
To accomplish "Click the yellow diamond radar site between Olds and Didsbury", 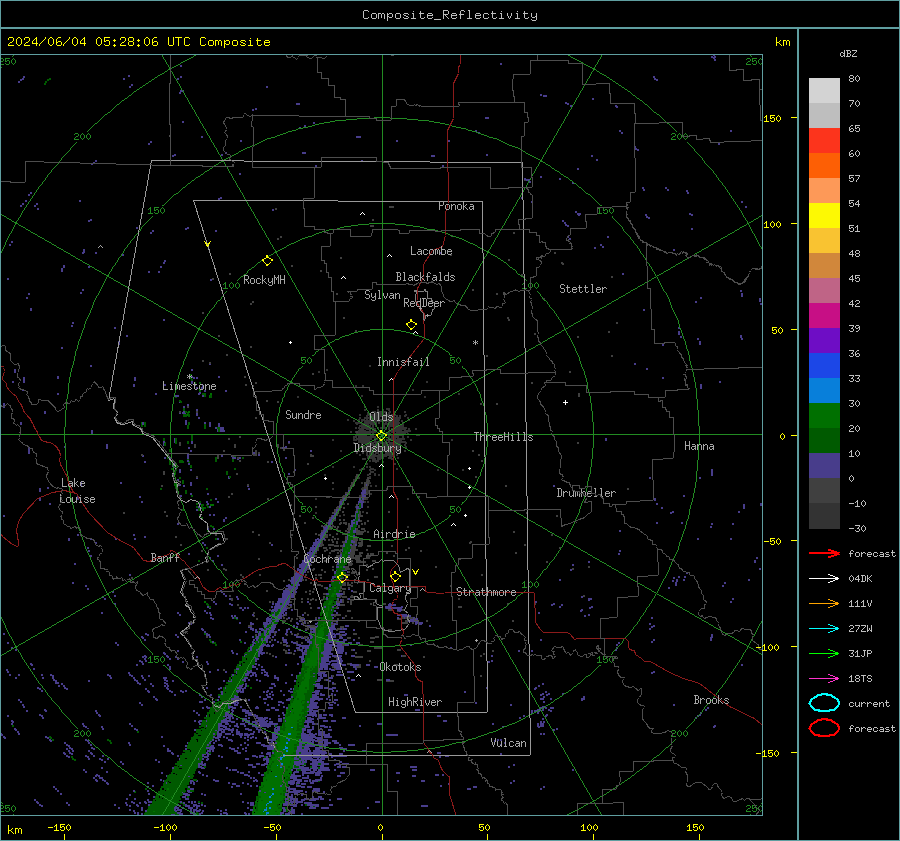I will point(381,436).
